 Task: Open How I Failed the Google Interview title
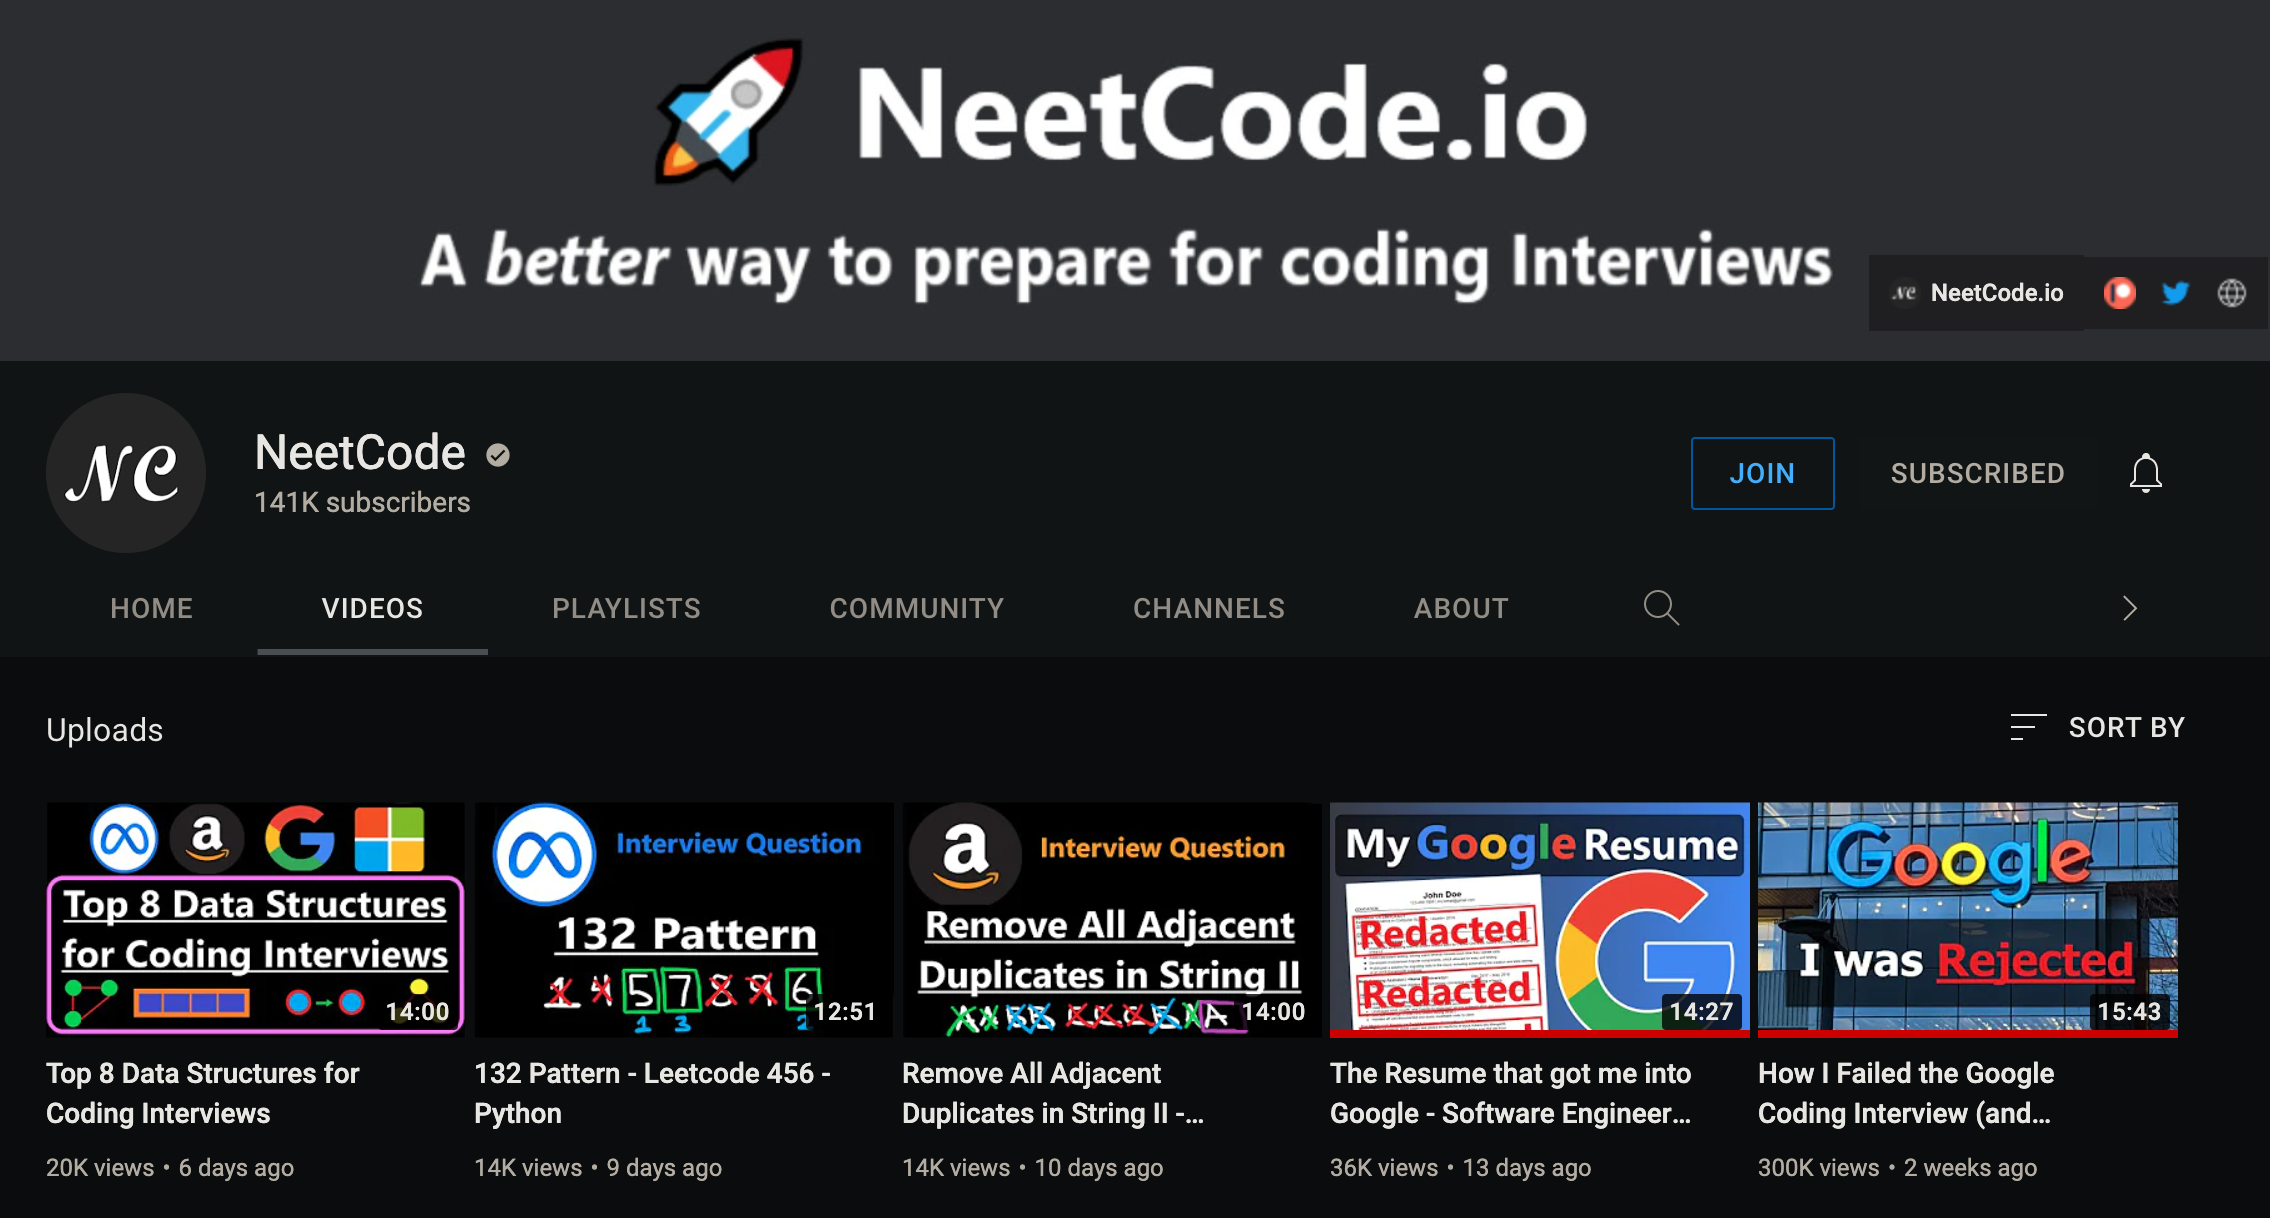point(1906,1093)
